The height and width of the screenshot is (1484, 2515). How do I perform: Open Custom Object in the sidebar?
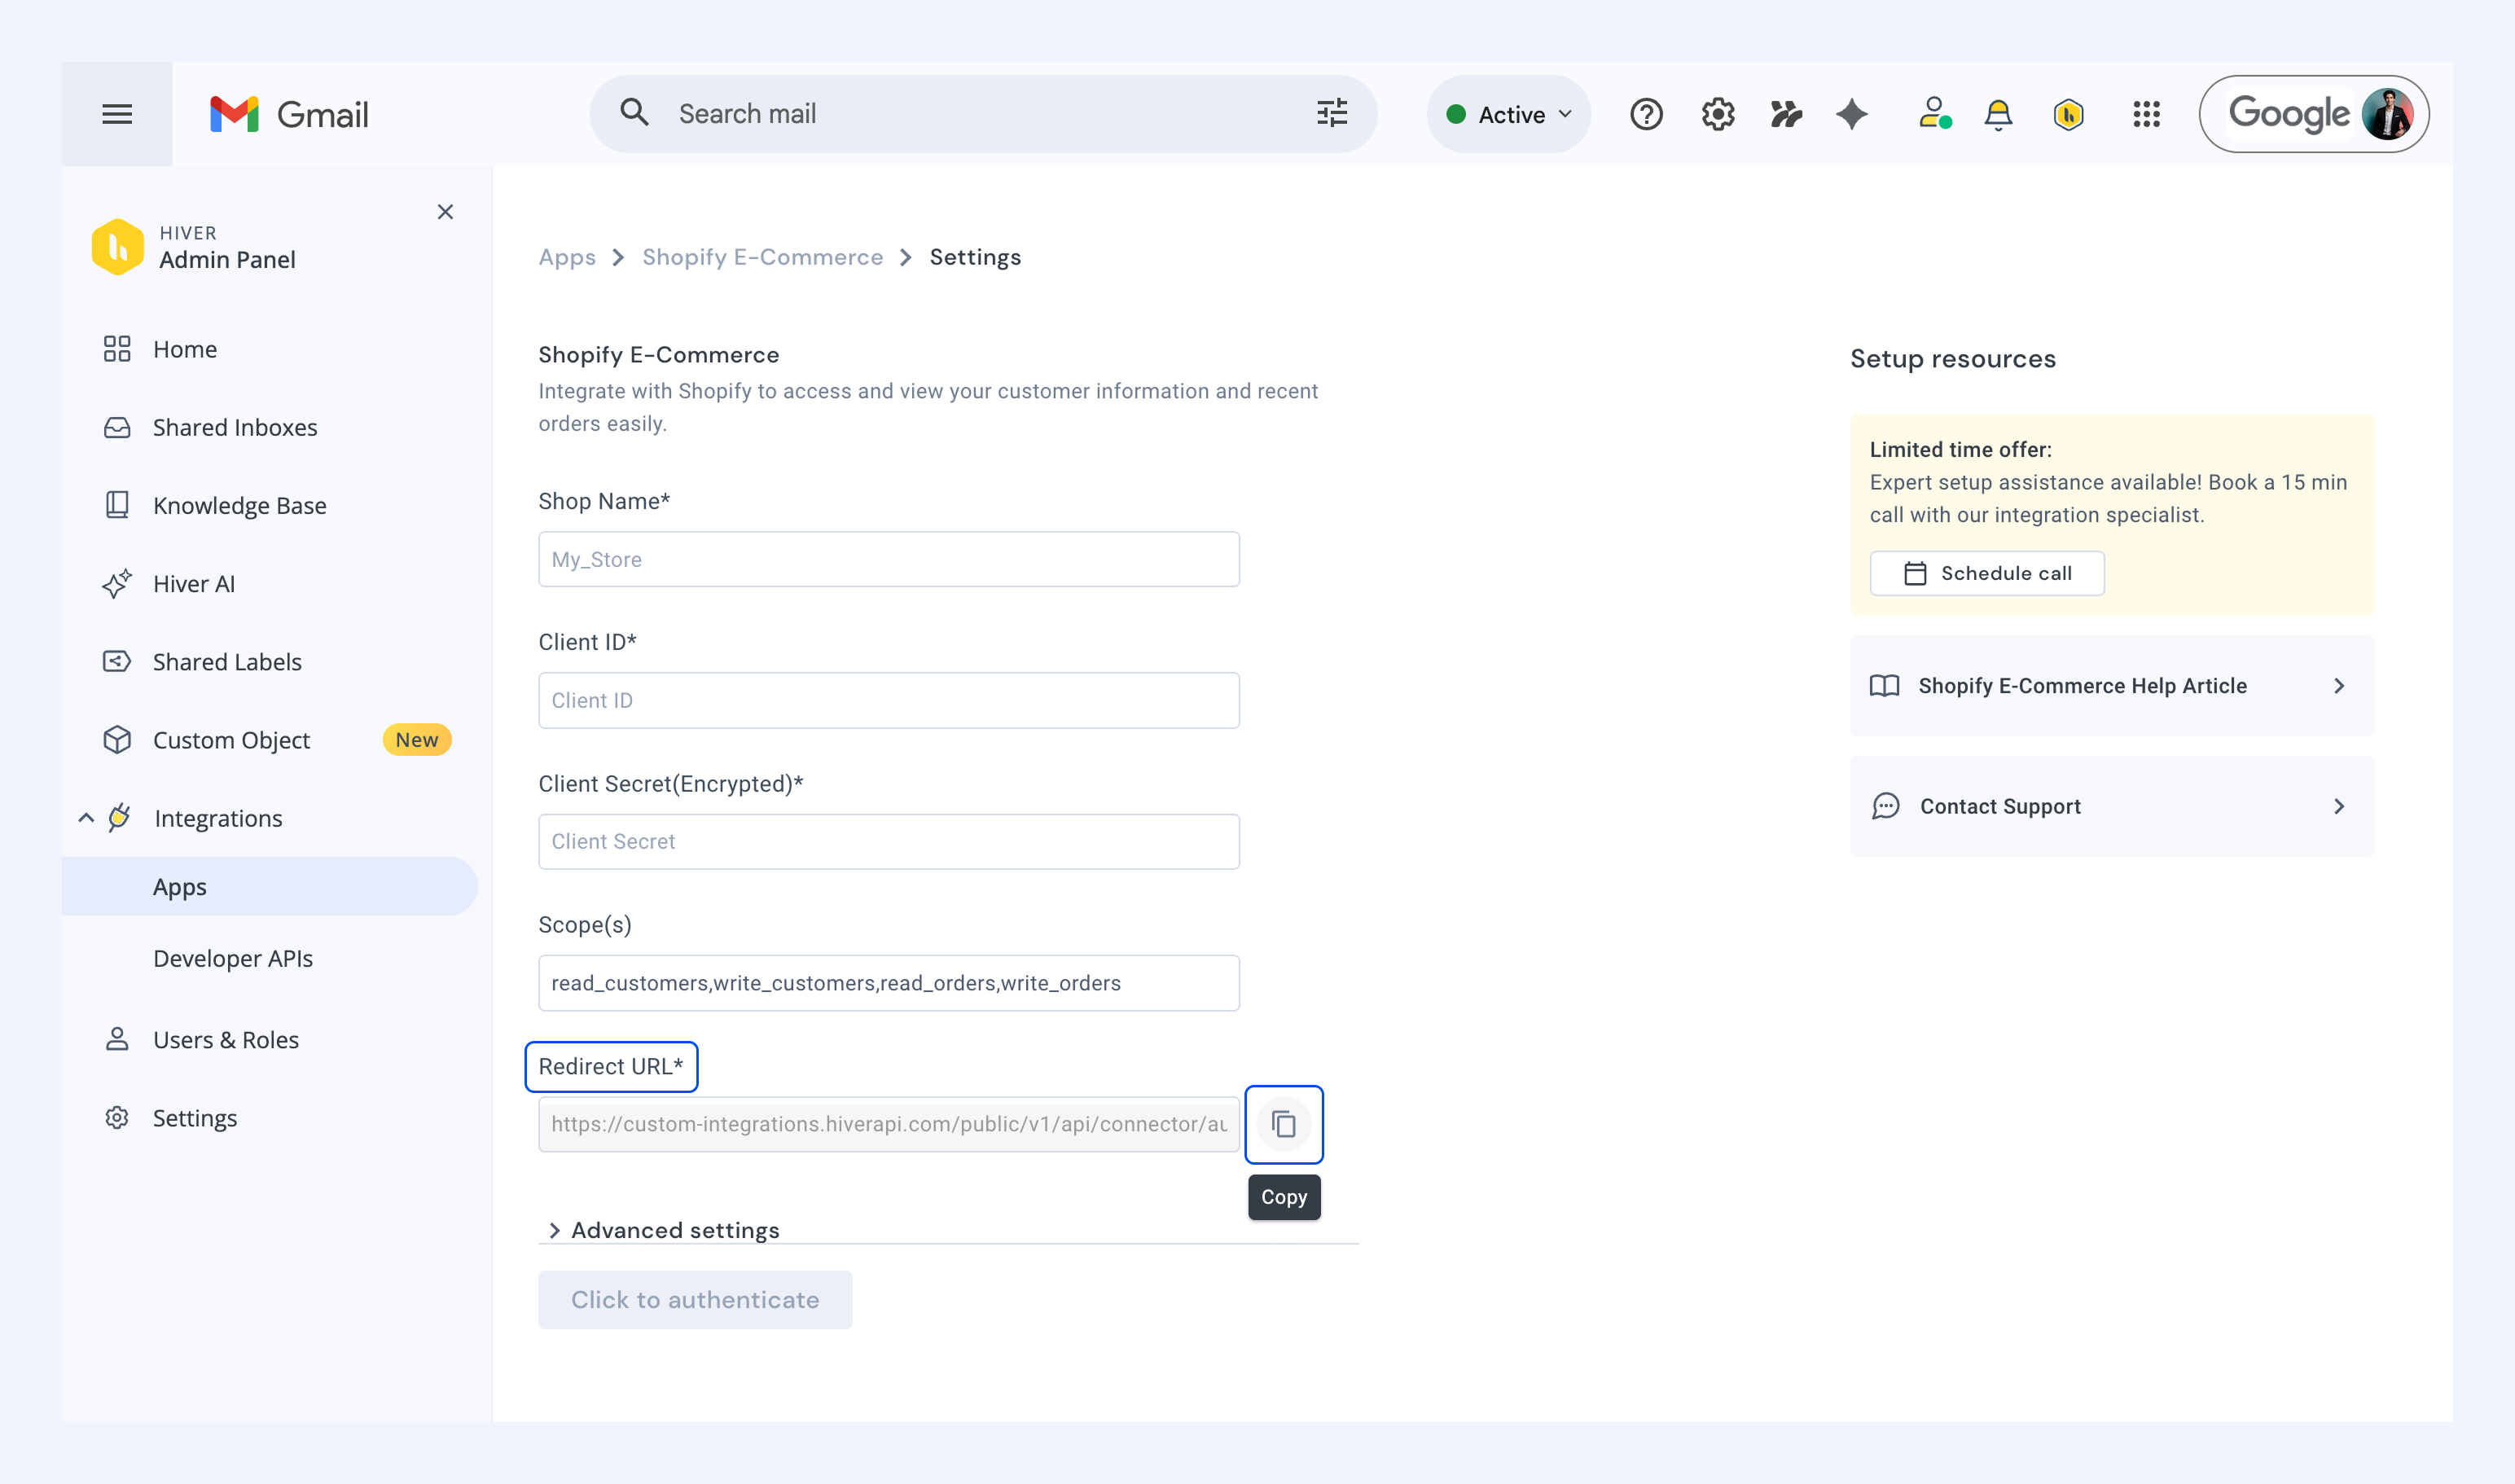click(x=231, y=740)
